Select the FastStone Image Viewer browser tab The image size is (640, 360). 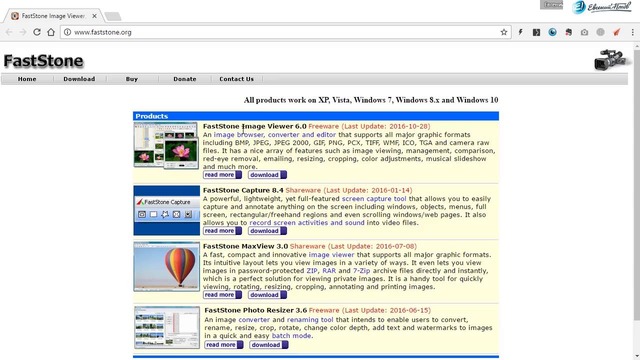53,16
